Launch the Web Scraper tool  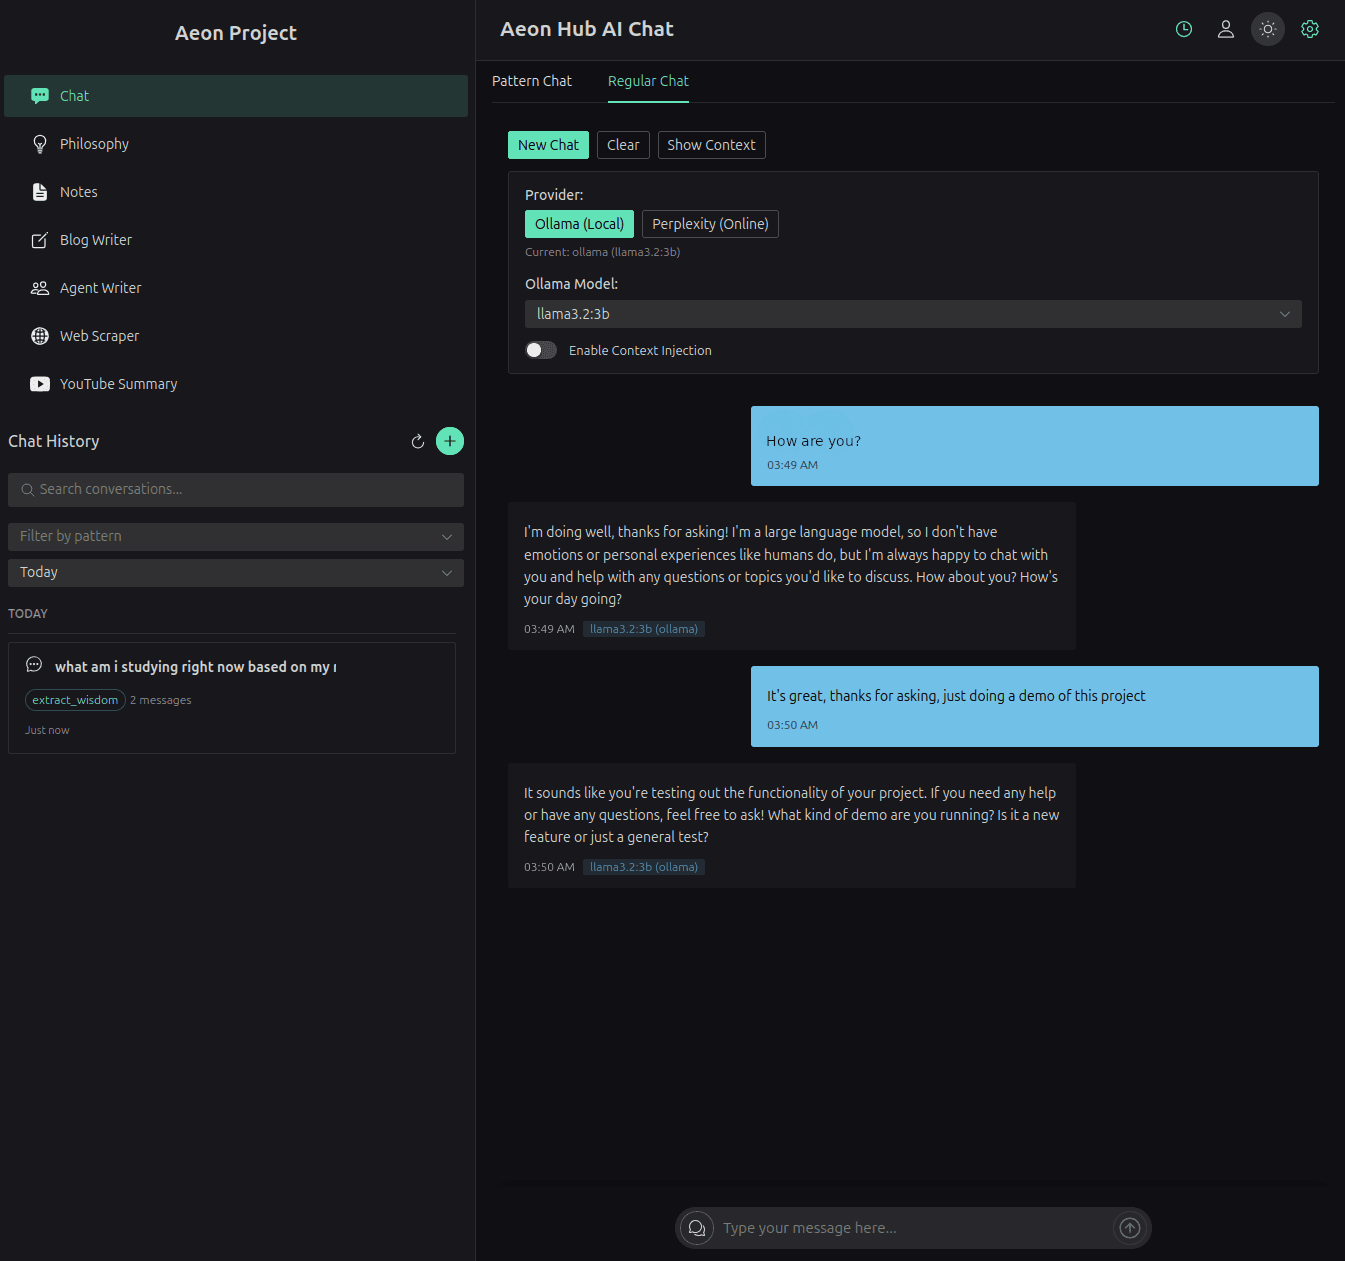click(x=99, y=335)
